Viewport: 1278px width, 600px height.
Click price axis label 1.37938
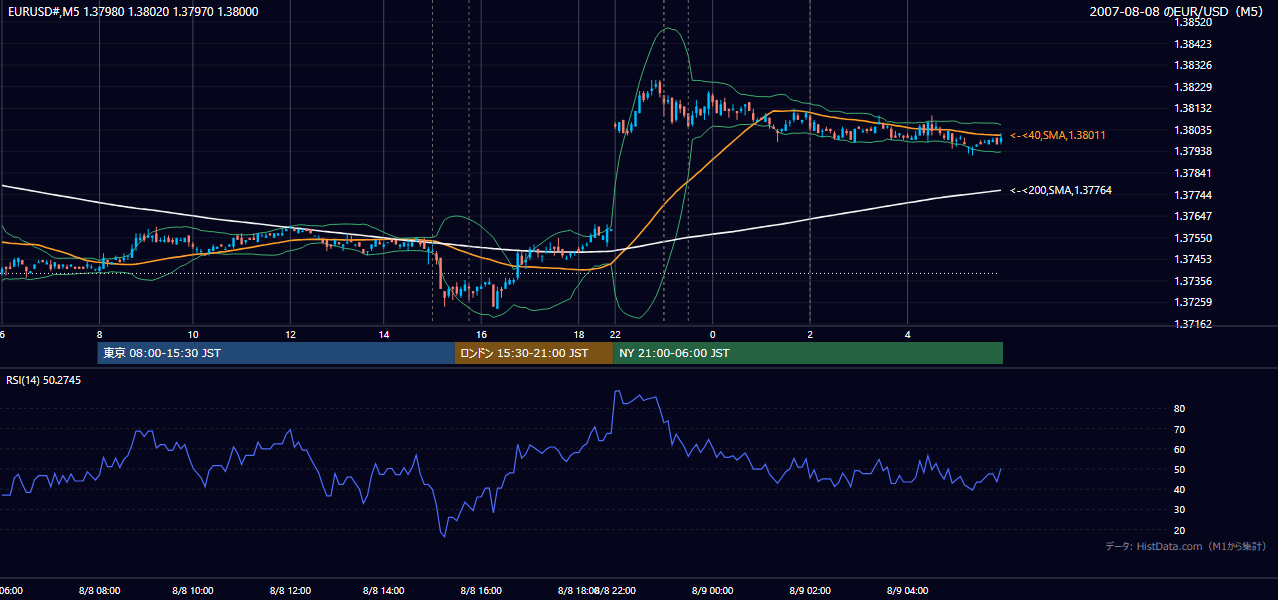(1193, 151)
